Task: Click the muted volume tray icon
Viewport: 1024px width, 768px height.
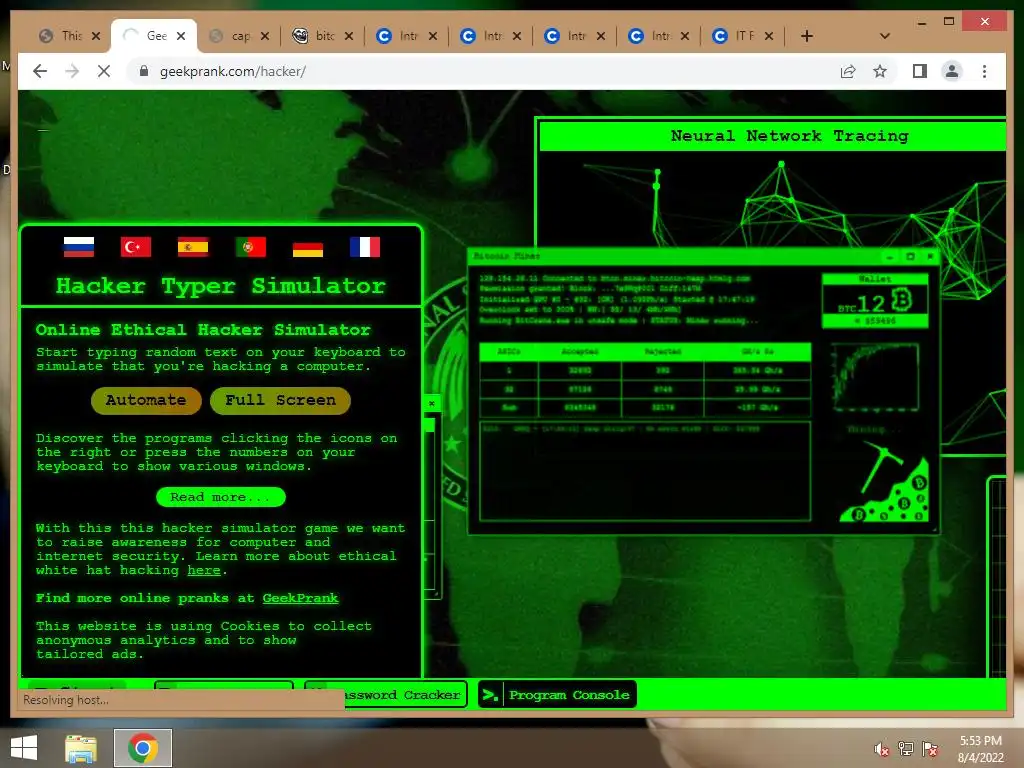Action: click(x=882, y=749)
